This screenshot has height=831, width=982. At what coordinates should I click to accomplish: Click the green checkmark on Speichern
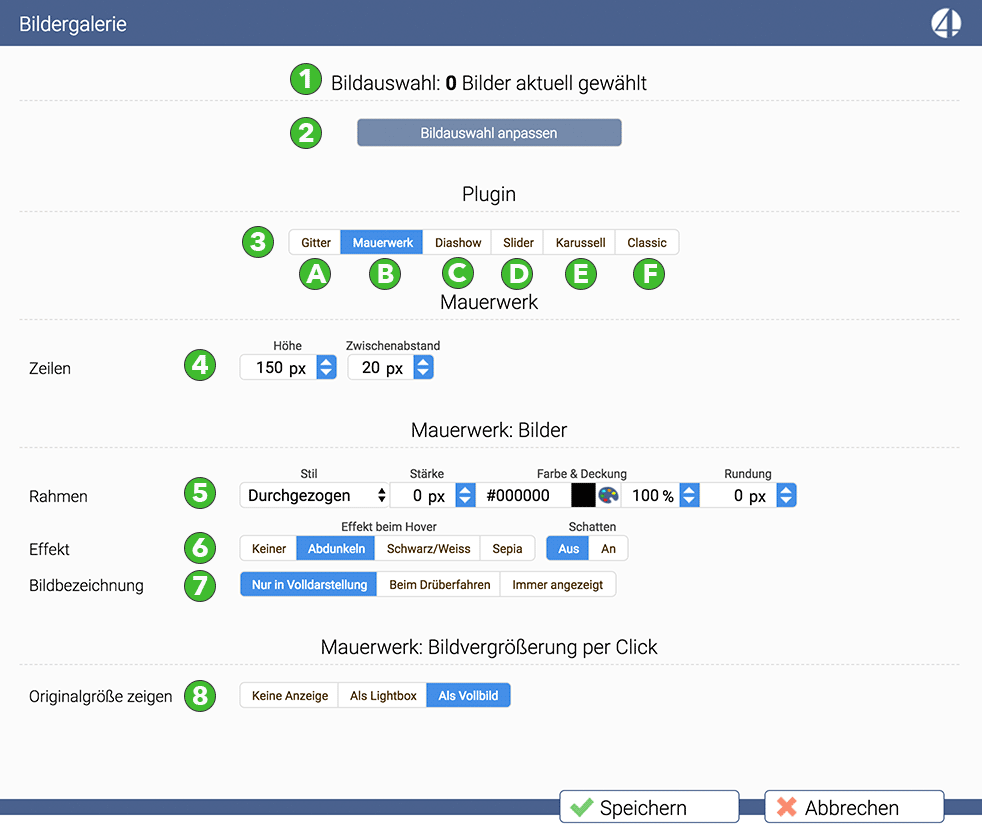580,807
